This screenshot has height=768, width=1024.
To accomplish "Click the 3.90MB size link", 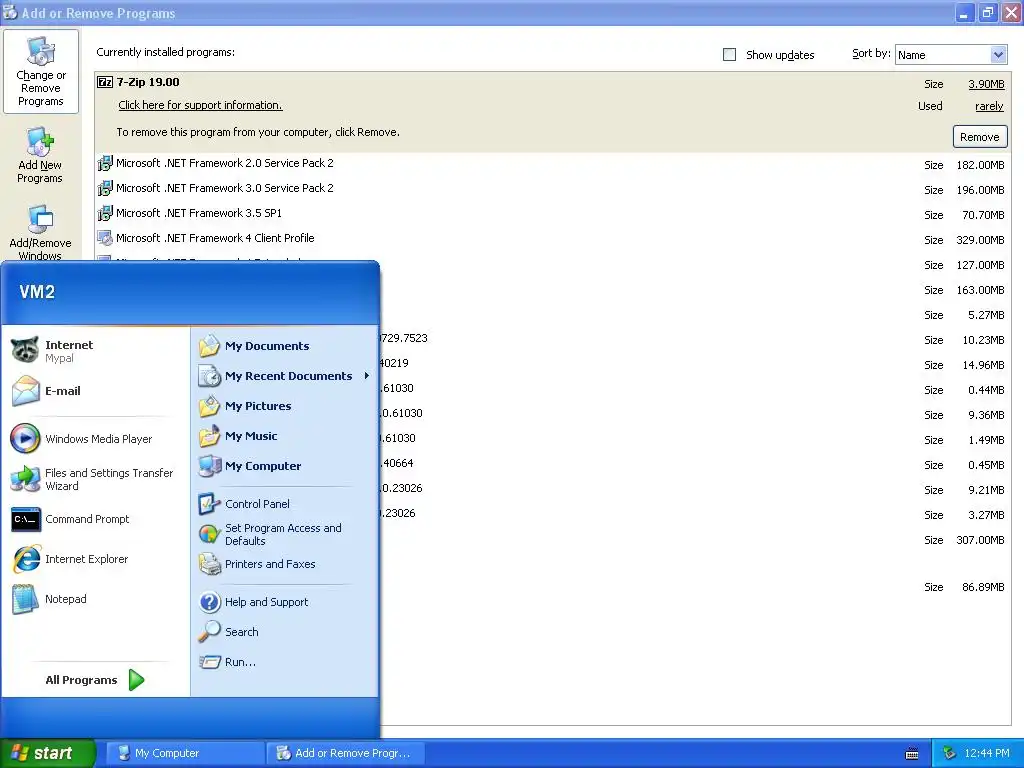I will [x=986, y=84].
